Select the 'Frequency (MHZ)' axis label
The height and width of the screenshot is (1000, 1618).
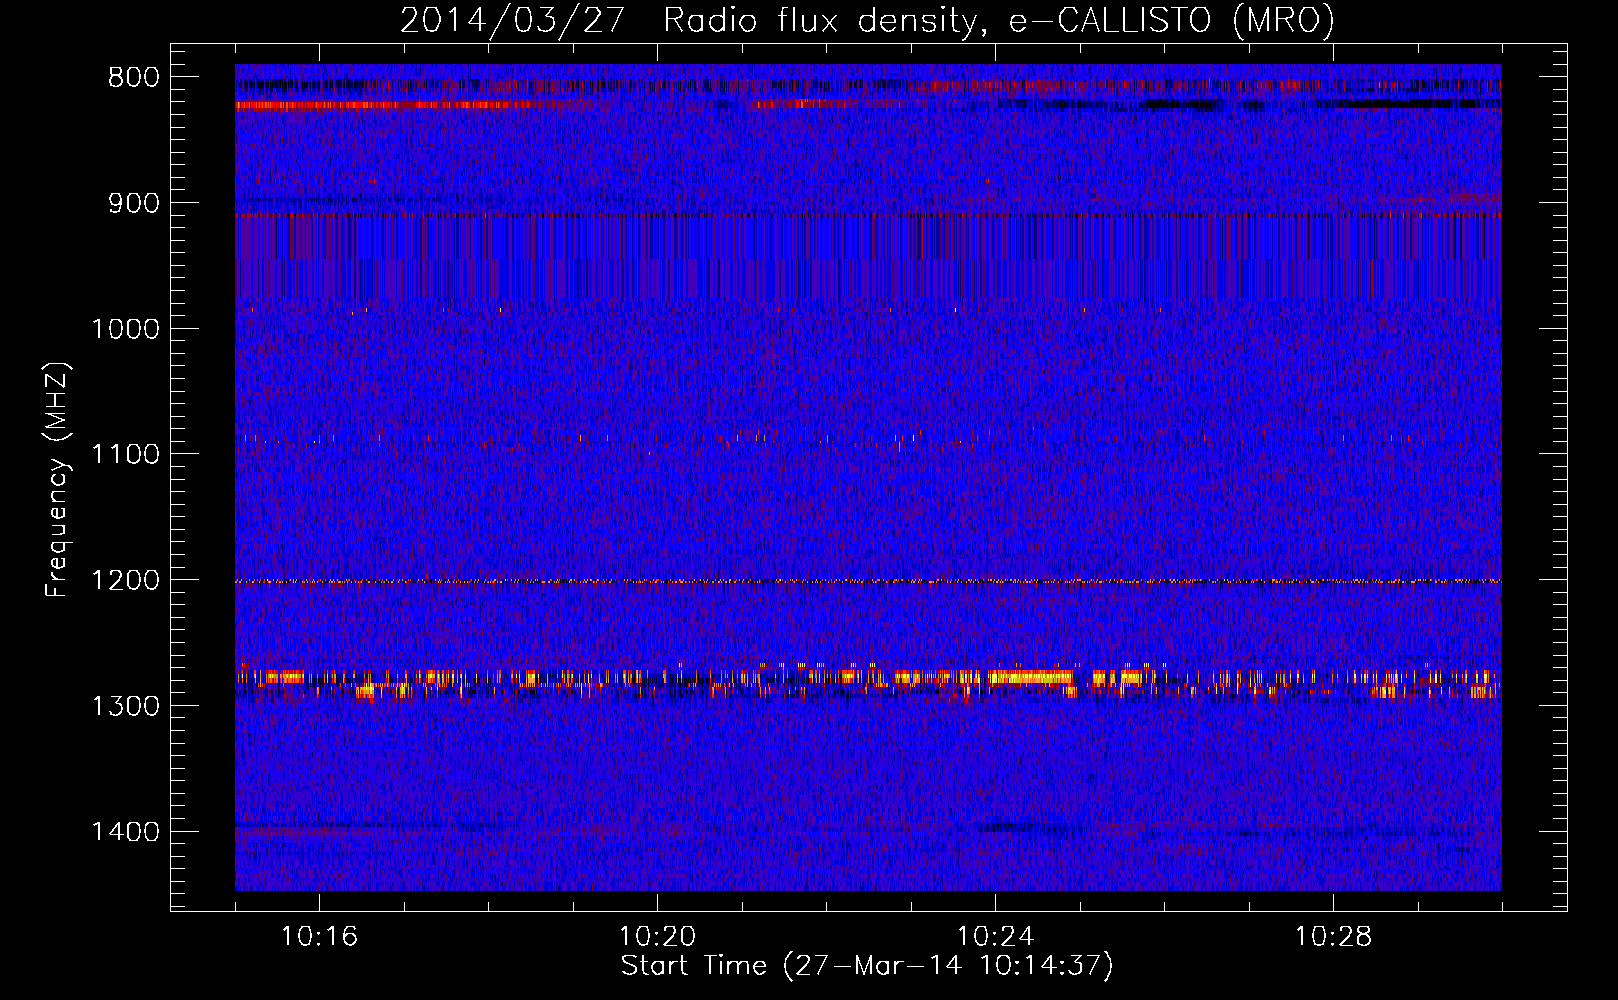tap(58, 480)
